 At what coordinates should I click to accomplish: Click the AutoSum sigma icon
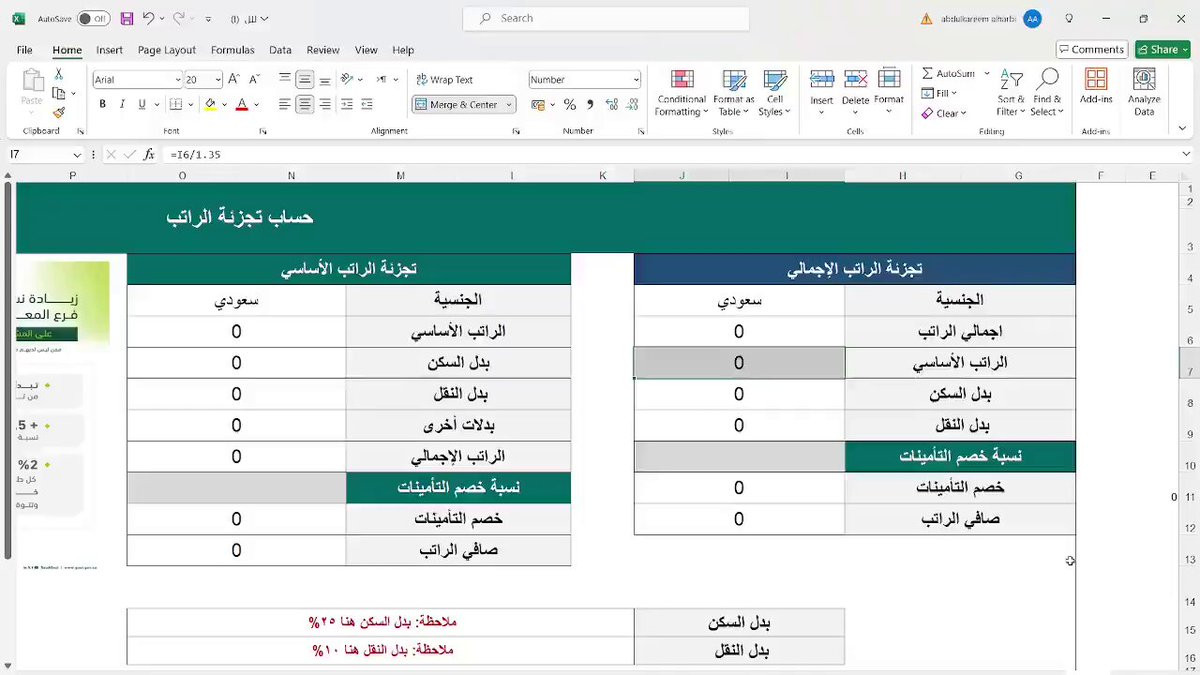coord(928,73)
